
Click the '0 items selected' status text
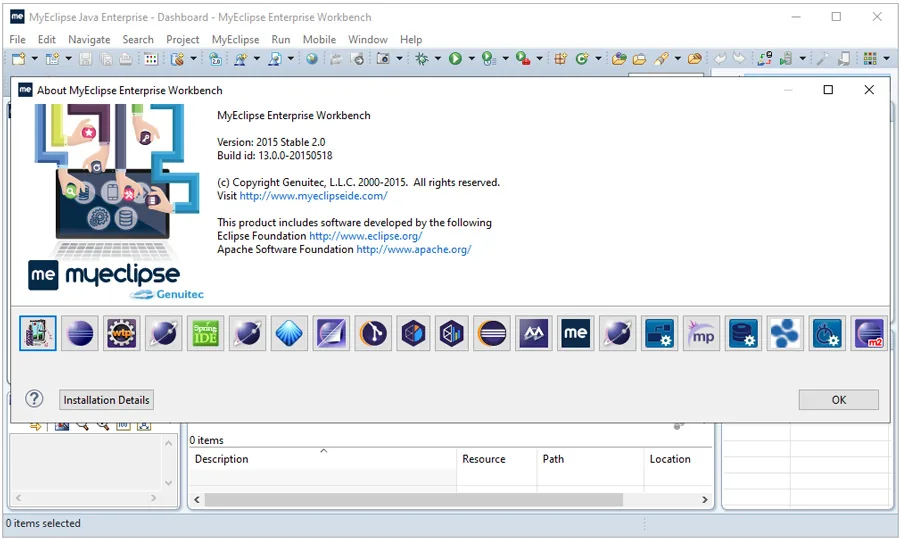43,524
